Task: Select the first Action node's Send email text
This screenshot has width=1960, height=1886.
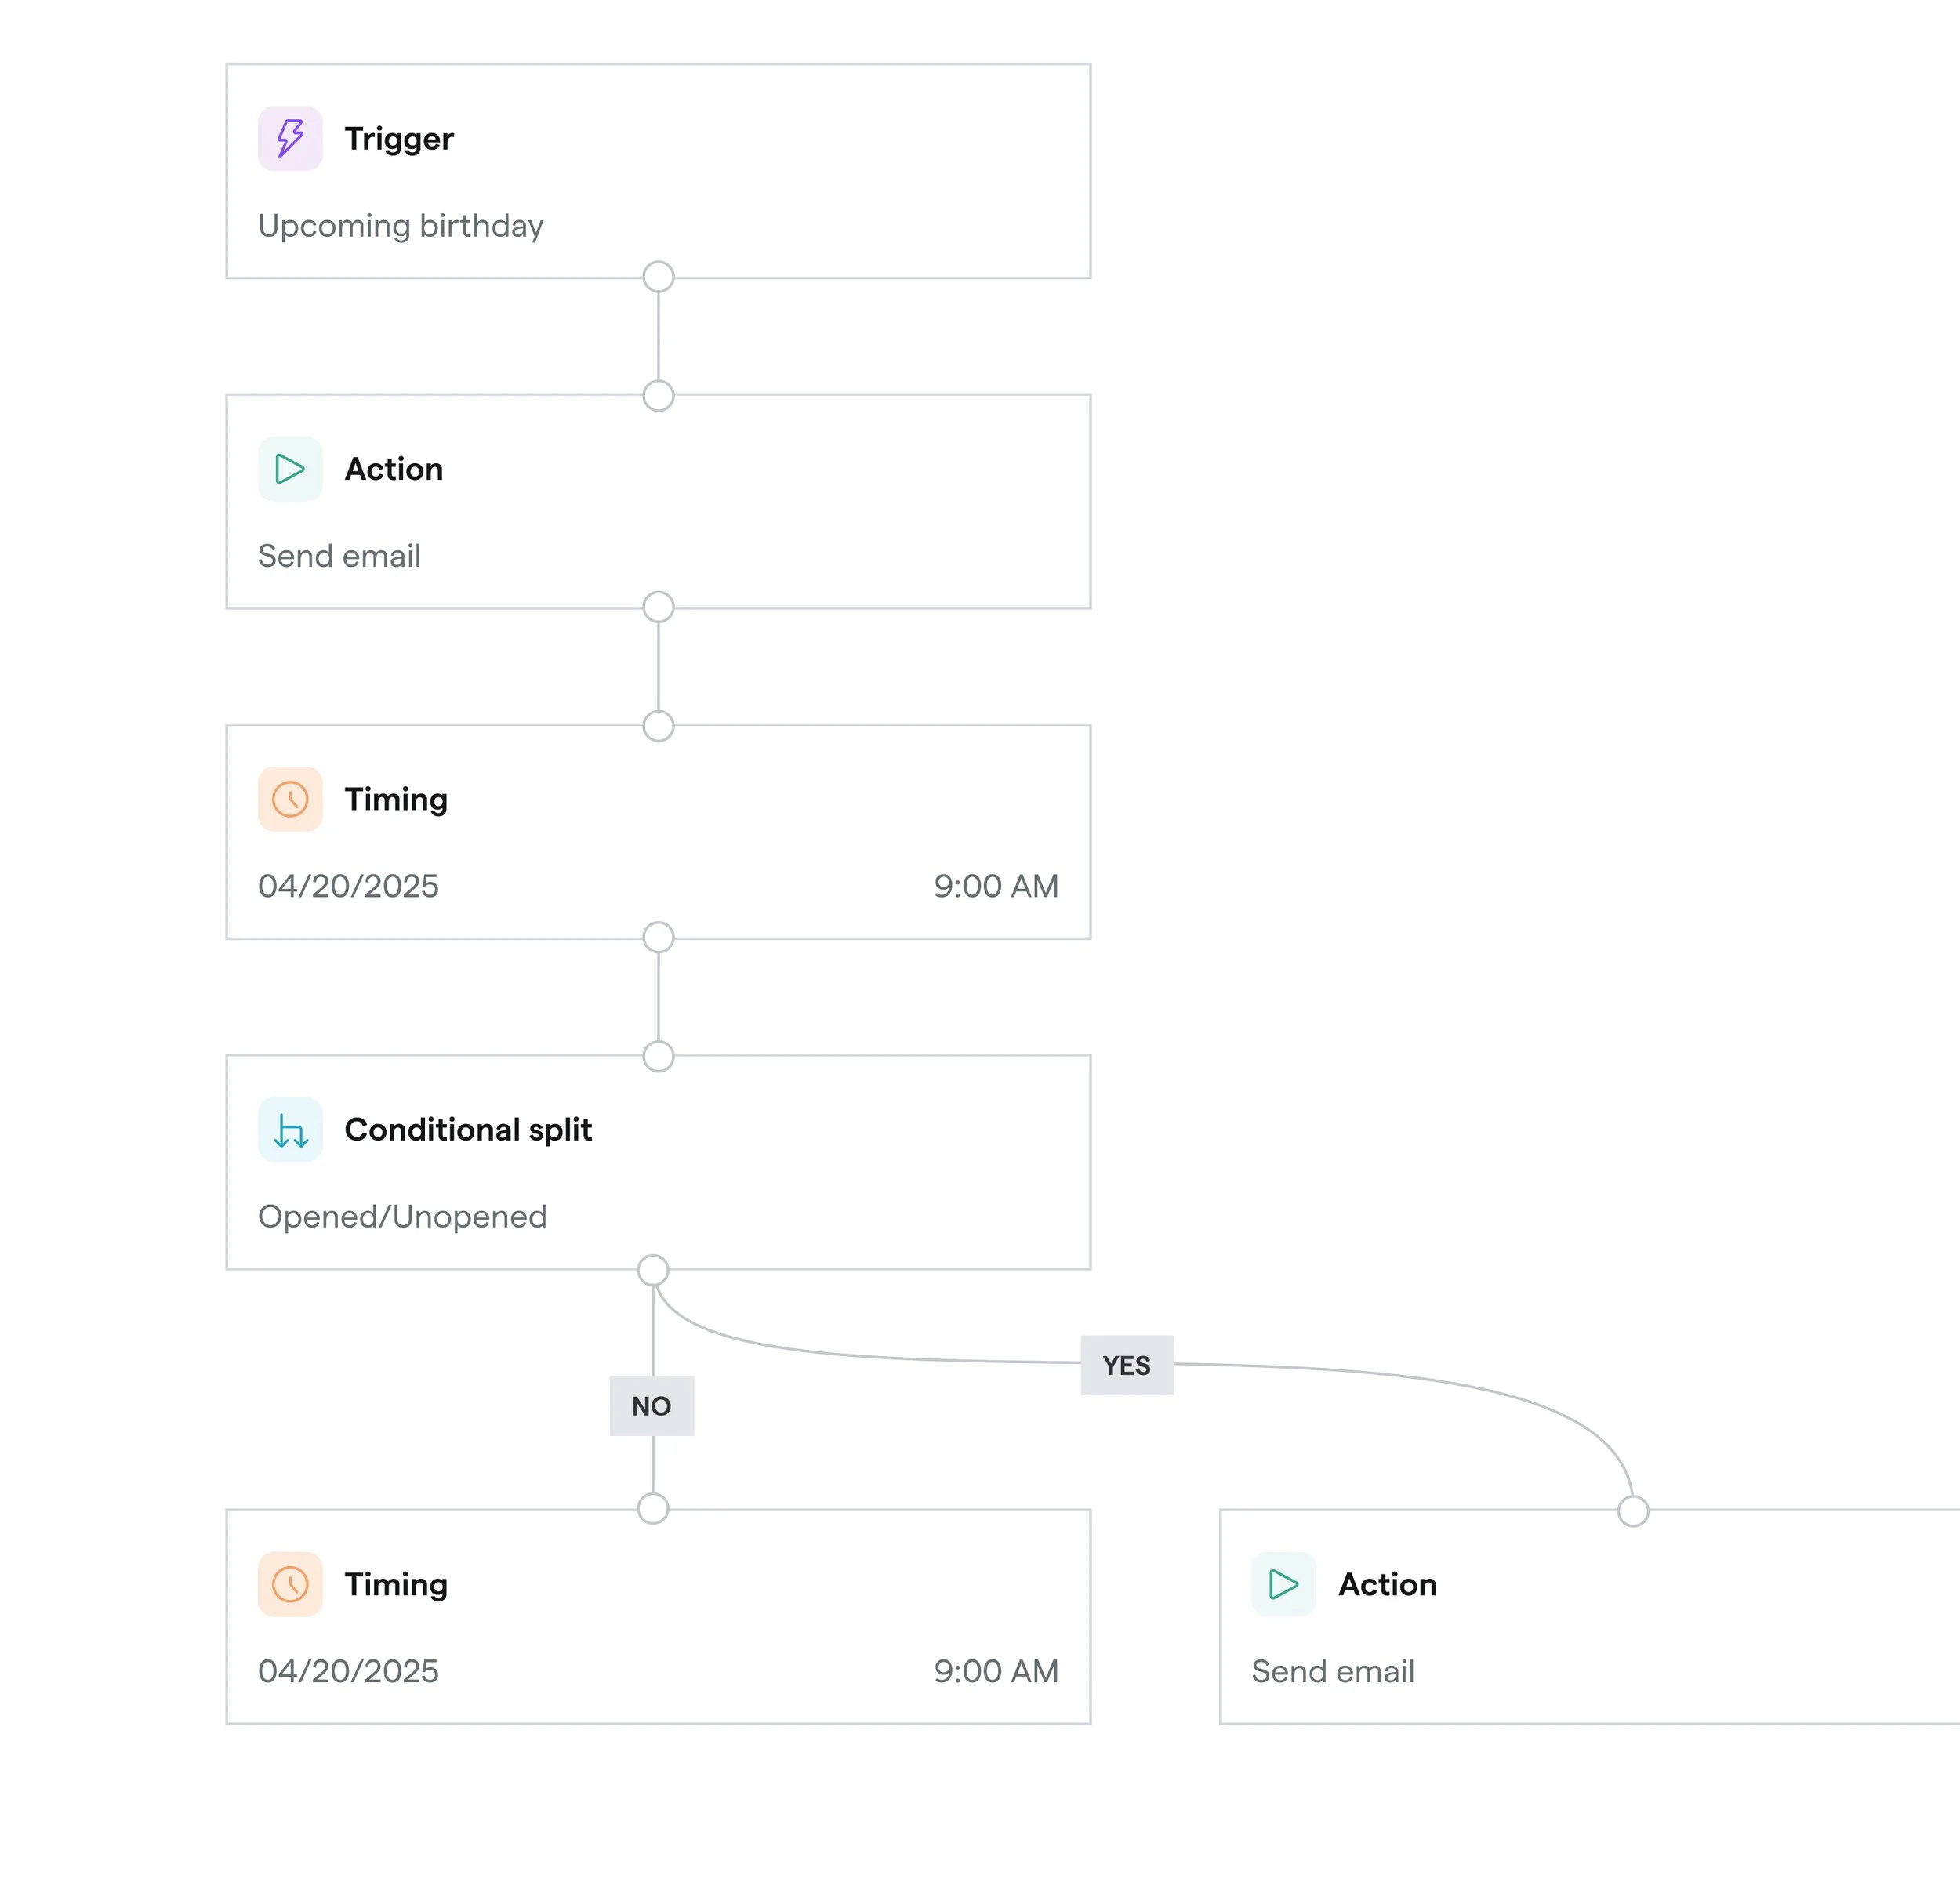Action: tap(340, 556)
